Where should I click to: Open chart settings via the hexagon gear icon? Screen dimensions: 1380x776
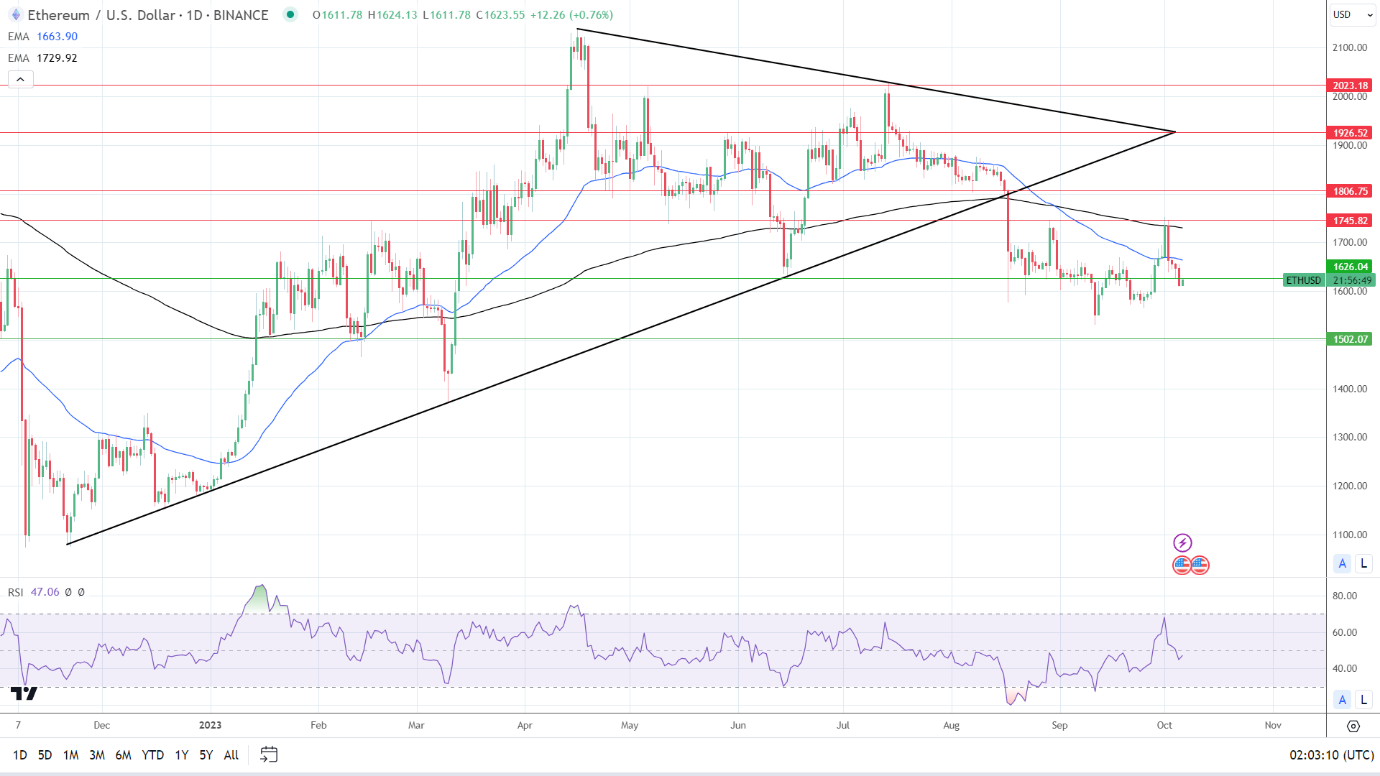pos(1353,726)
